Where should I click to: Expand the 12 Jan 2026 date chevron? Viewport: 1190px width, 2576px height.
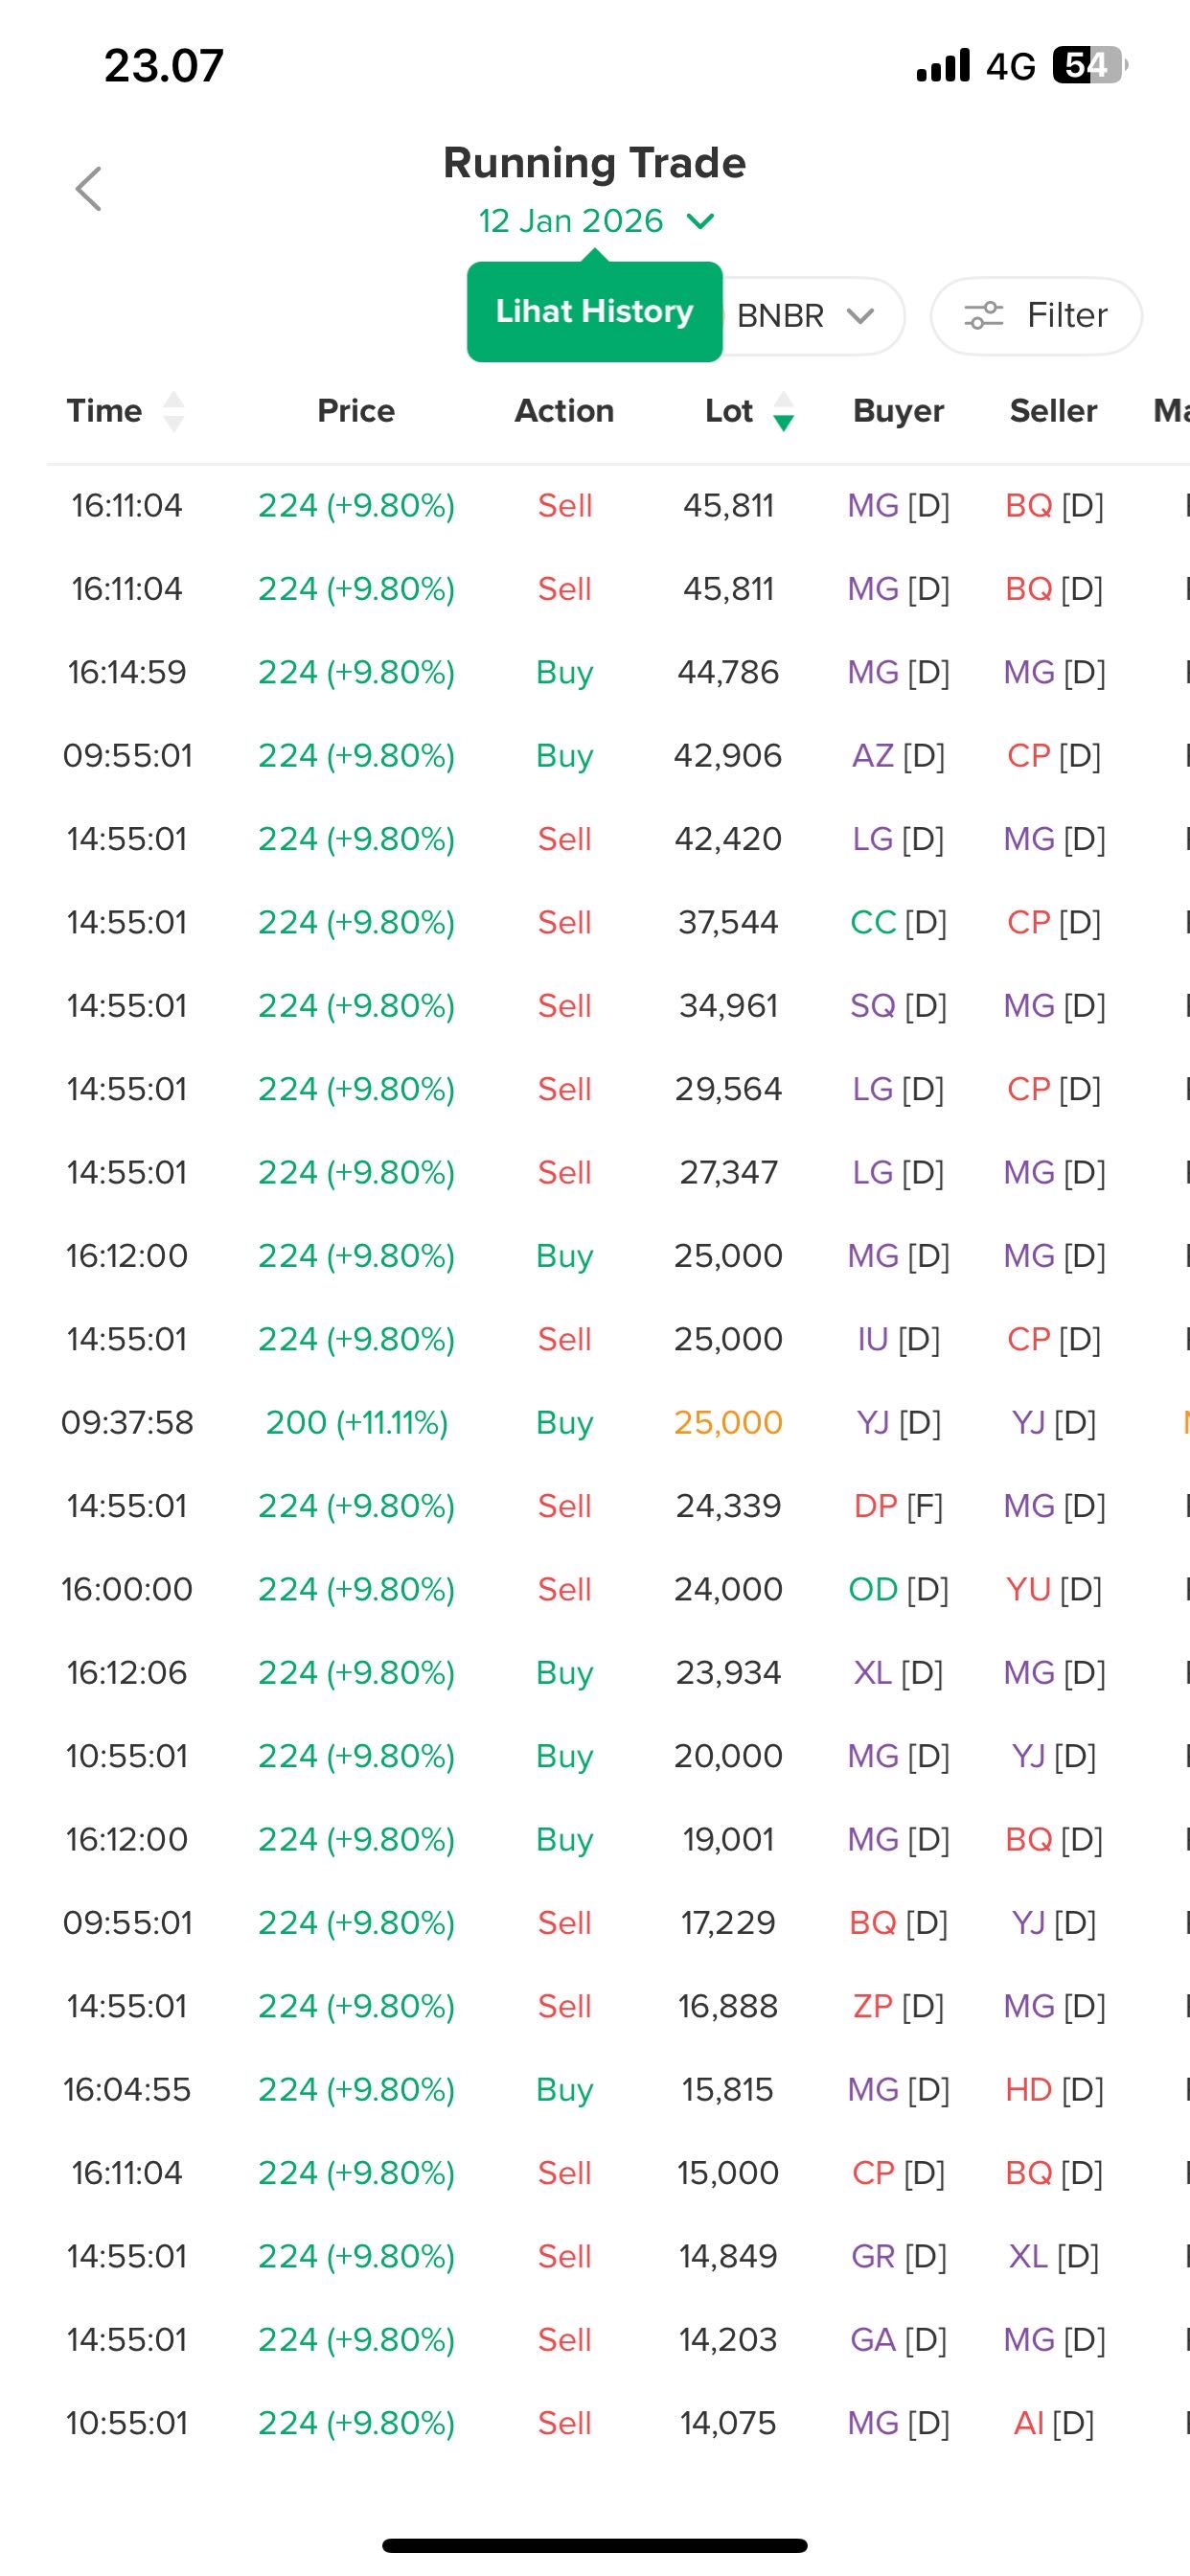[x=700, y=221]
